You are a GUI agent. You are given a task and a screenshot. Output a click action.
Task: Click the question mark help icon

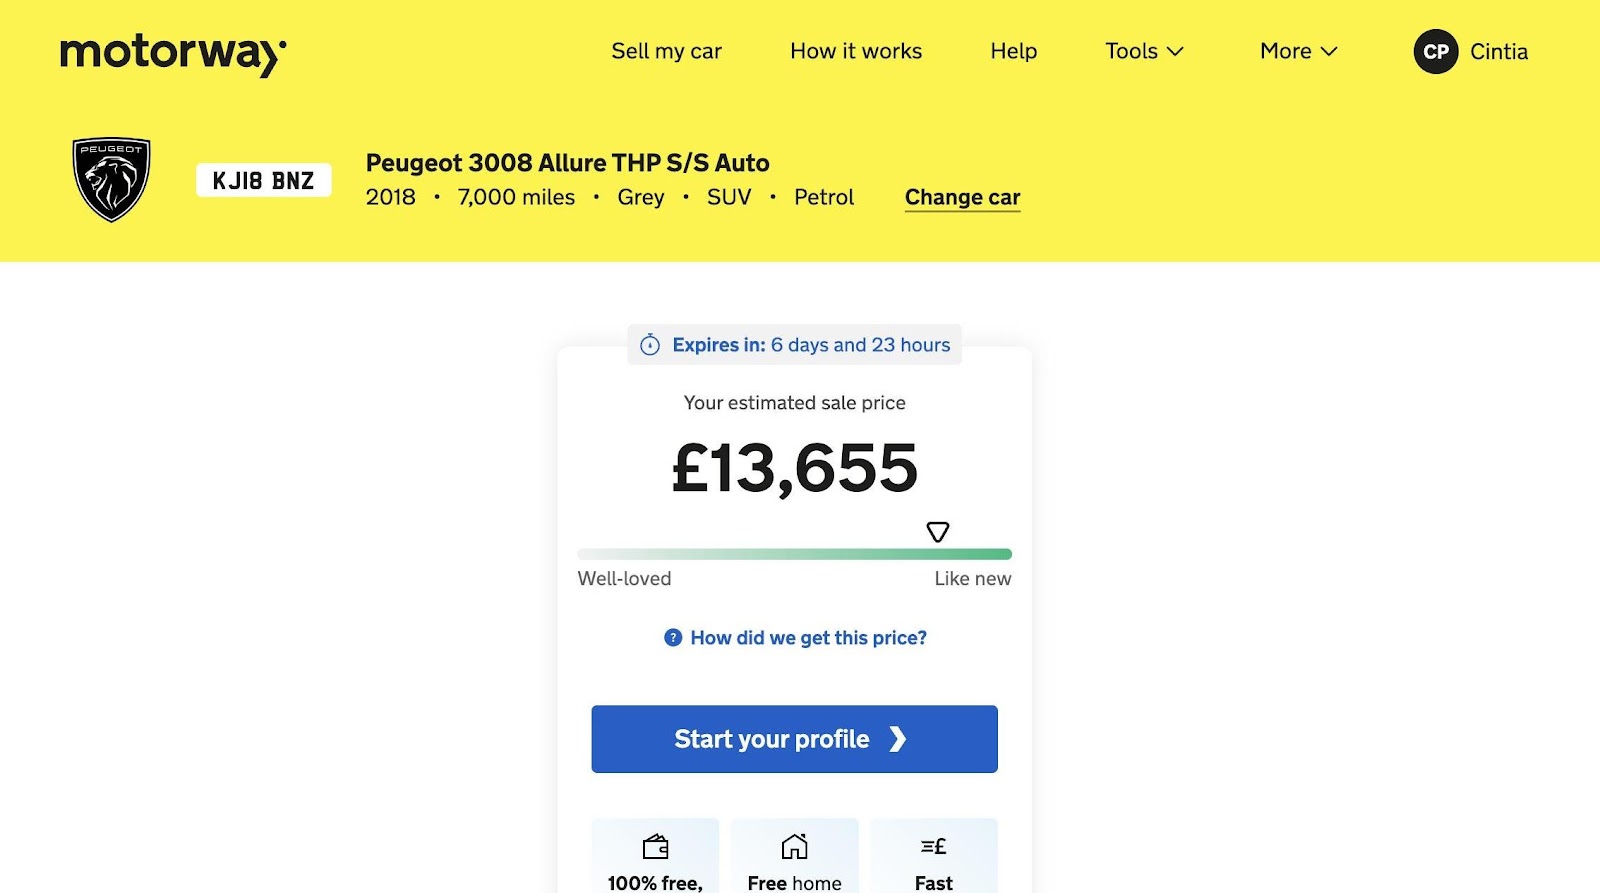coord(673,638)
